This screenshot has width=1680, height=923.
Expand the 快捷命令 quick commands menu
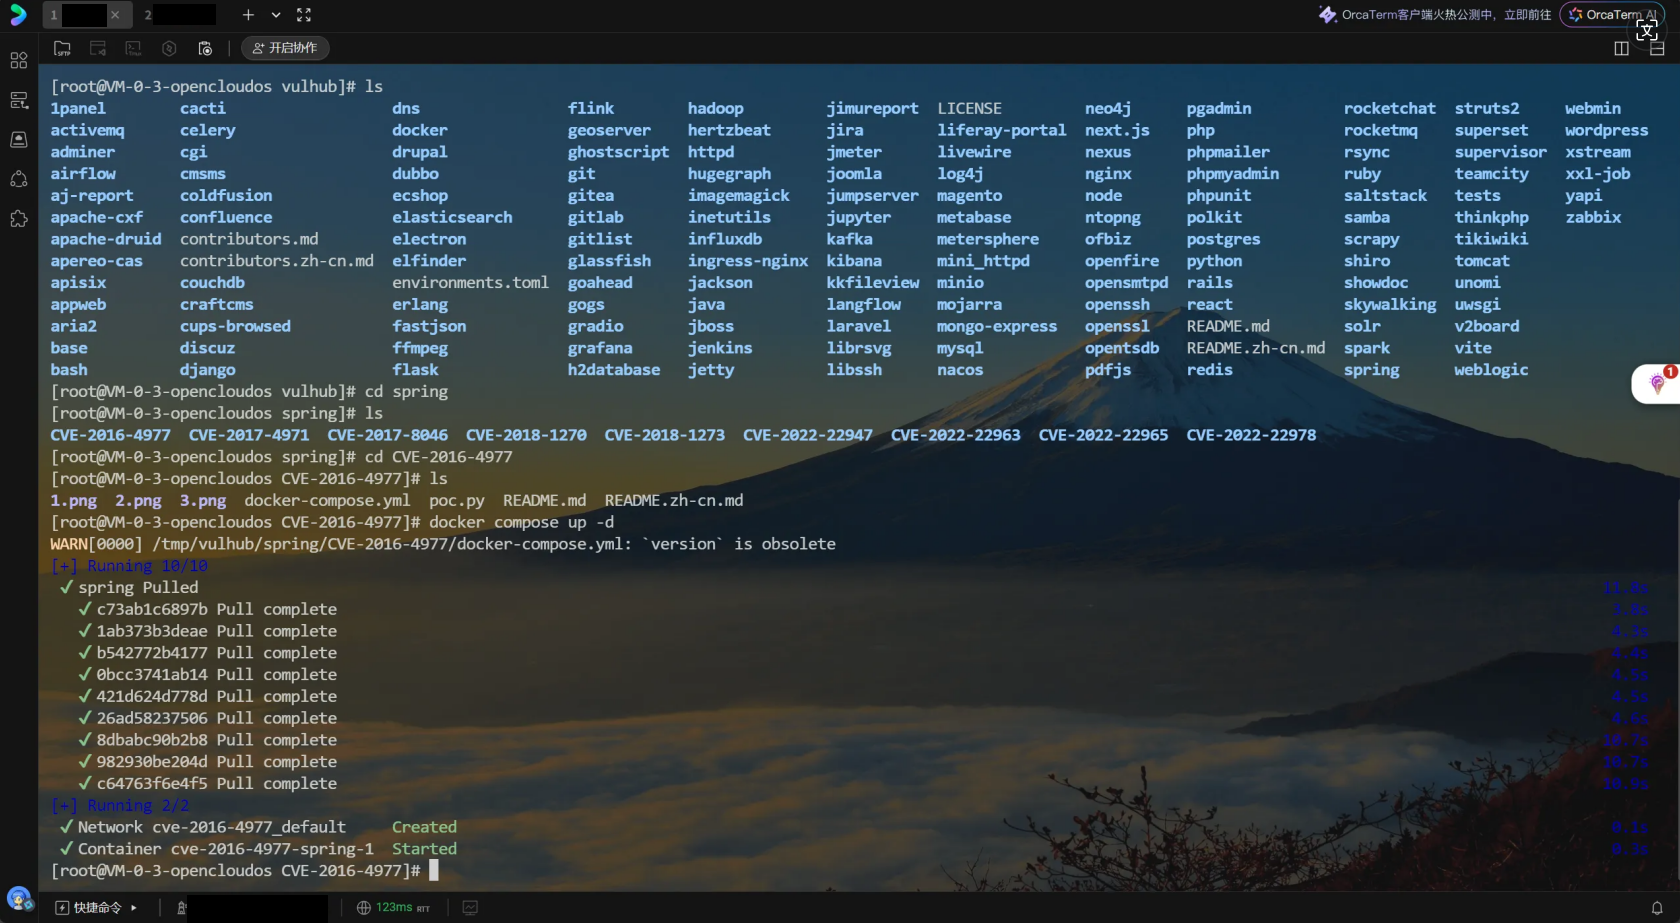[x=96, y=908]
